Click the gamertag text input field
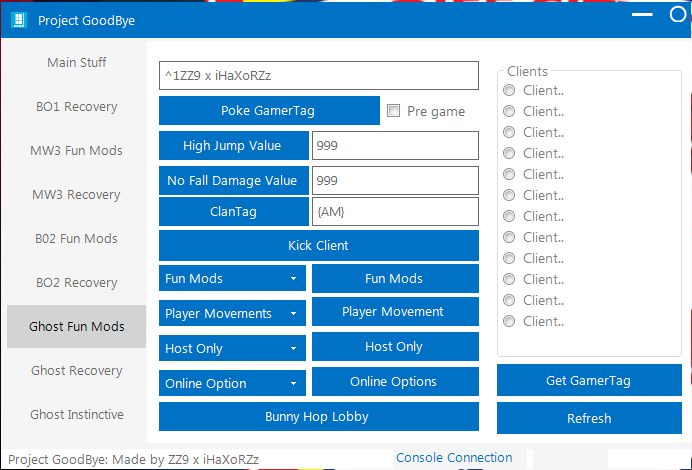The image size is (692, 470). pyautogui.click(x=318, y=77)
